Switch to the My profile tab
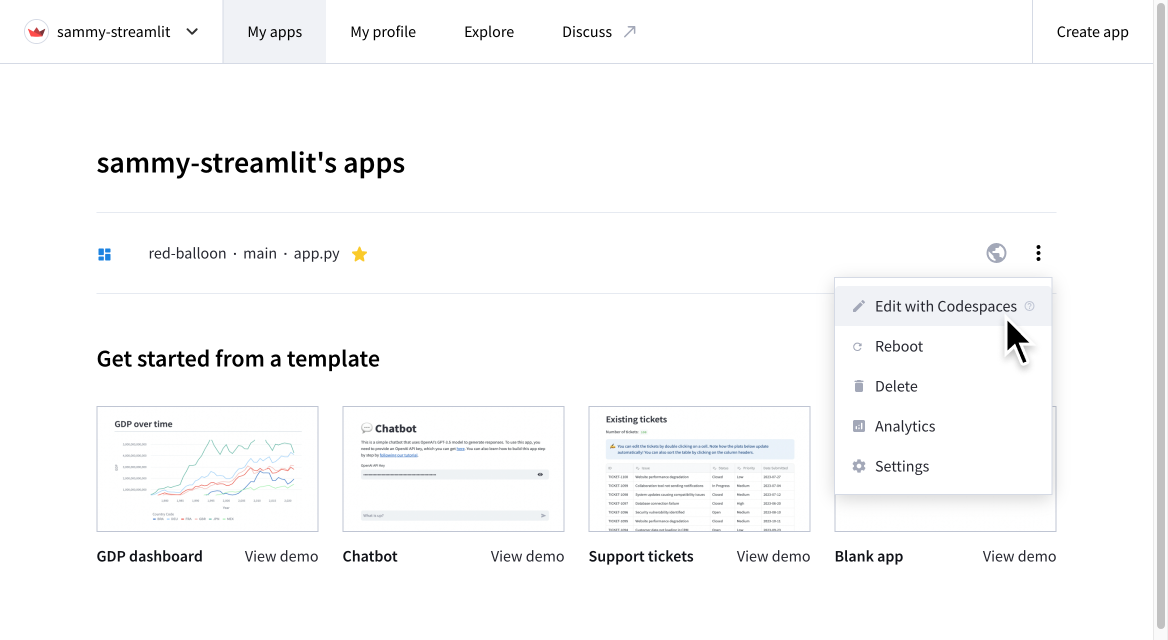 (383, 31)
